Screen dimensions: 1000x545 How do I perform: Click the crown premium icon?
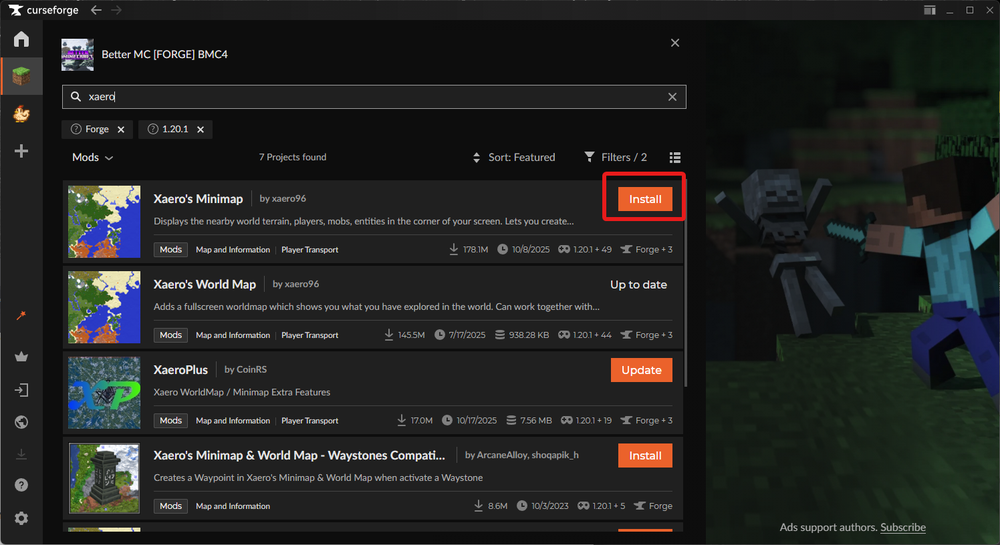click(x=21, y=357)
